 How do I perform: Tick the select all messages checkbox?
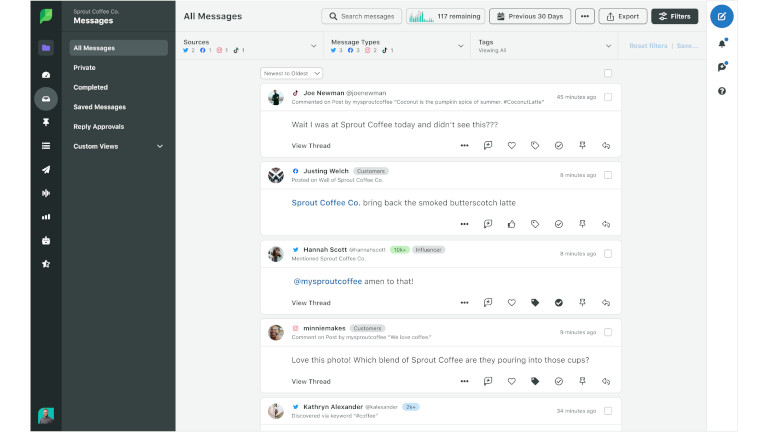(608, 73)
